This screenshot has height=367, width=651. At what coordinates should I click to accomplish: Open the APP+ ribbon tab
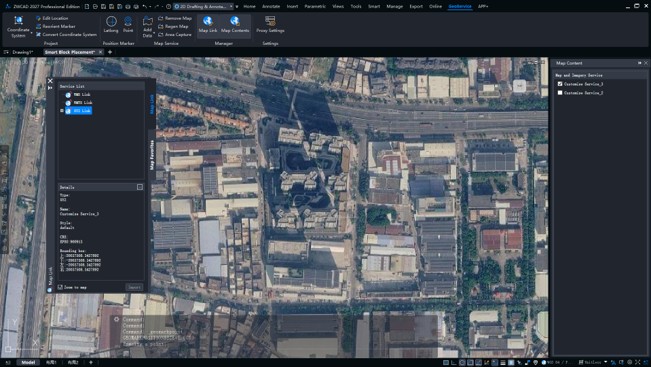(x=483, y=6)
